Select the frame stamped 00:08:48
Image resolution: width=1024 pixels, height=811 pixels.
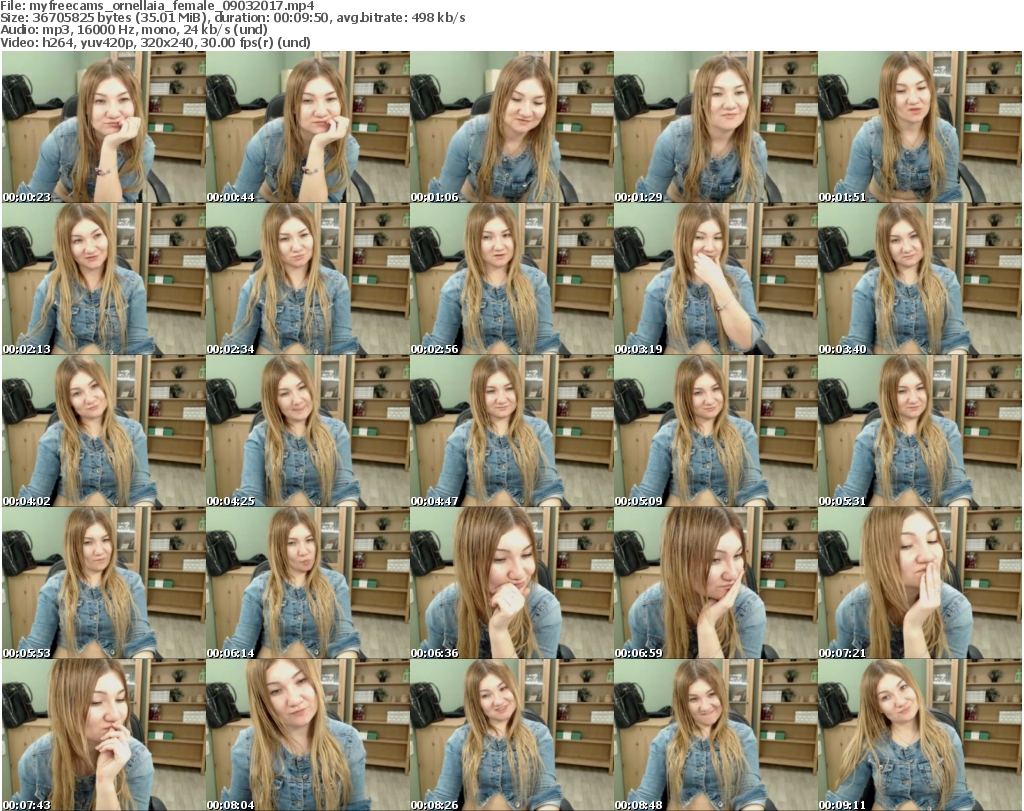[715, 735]
